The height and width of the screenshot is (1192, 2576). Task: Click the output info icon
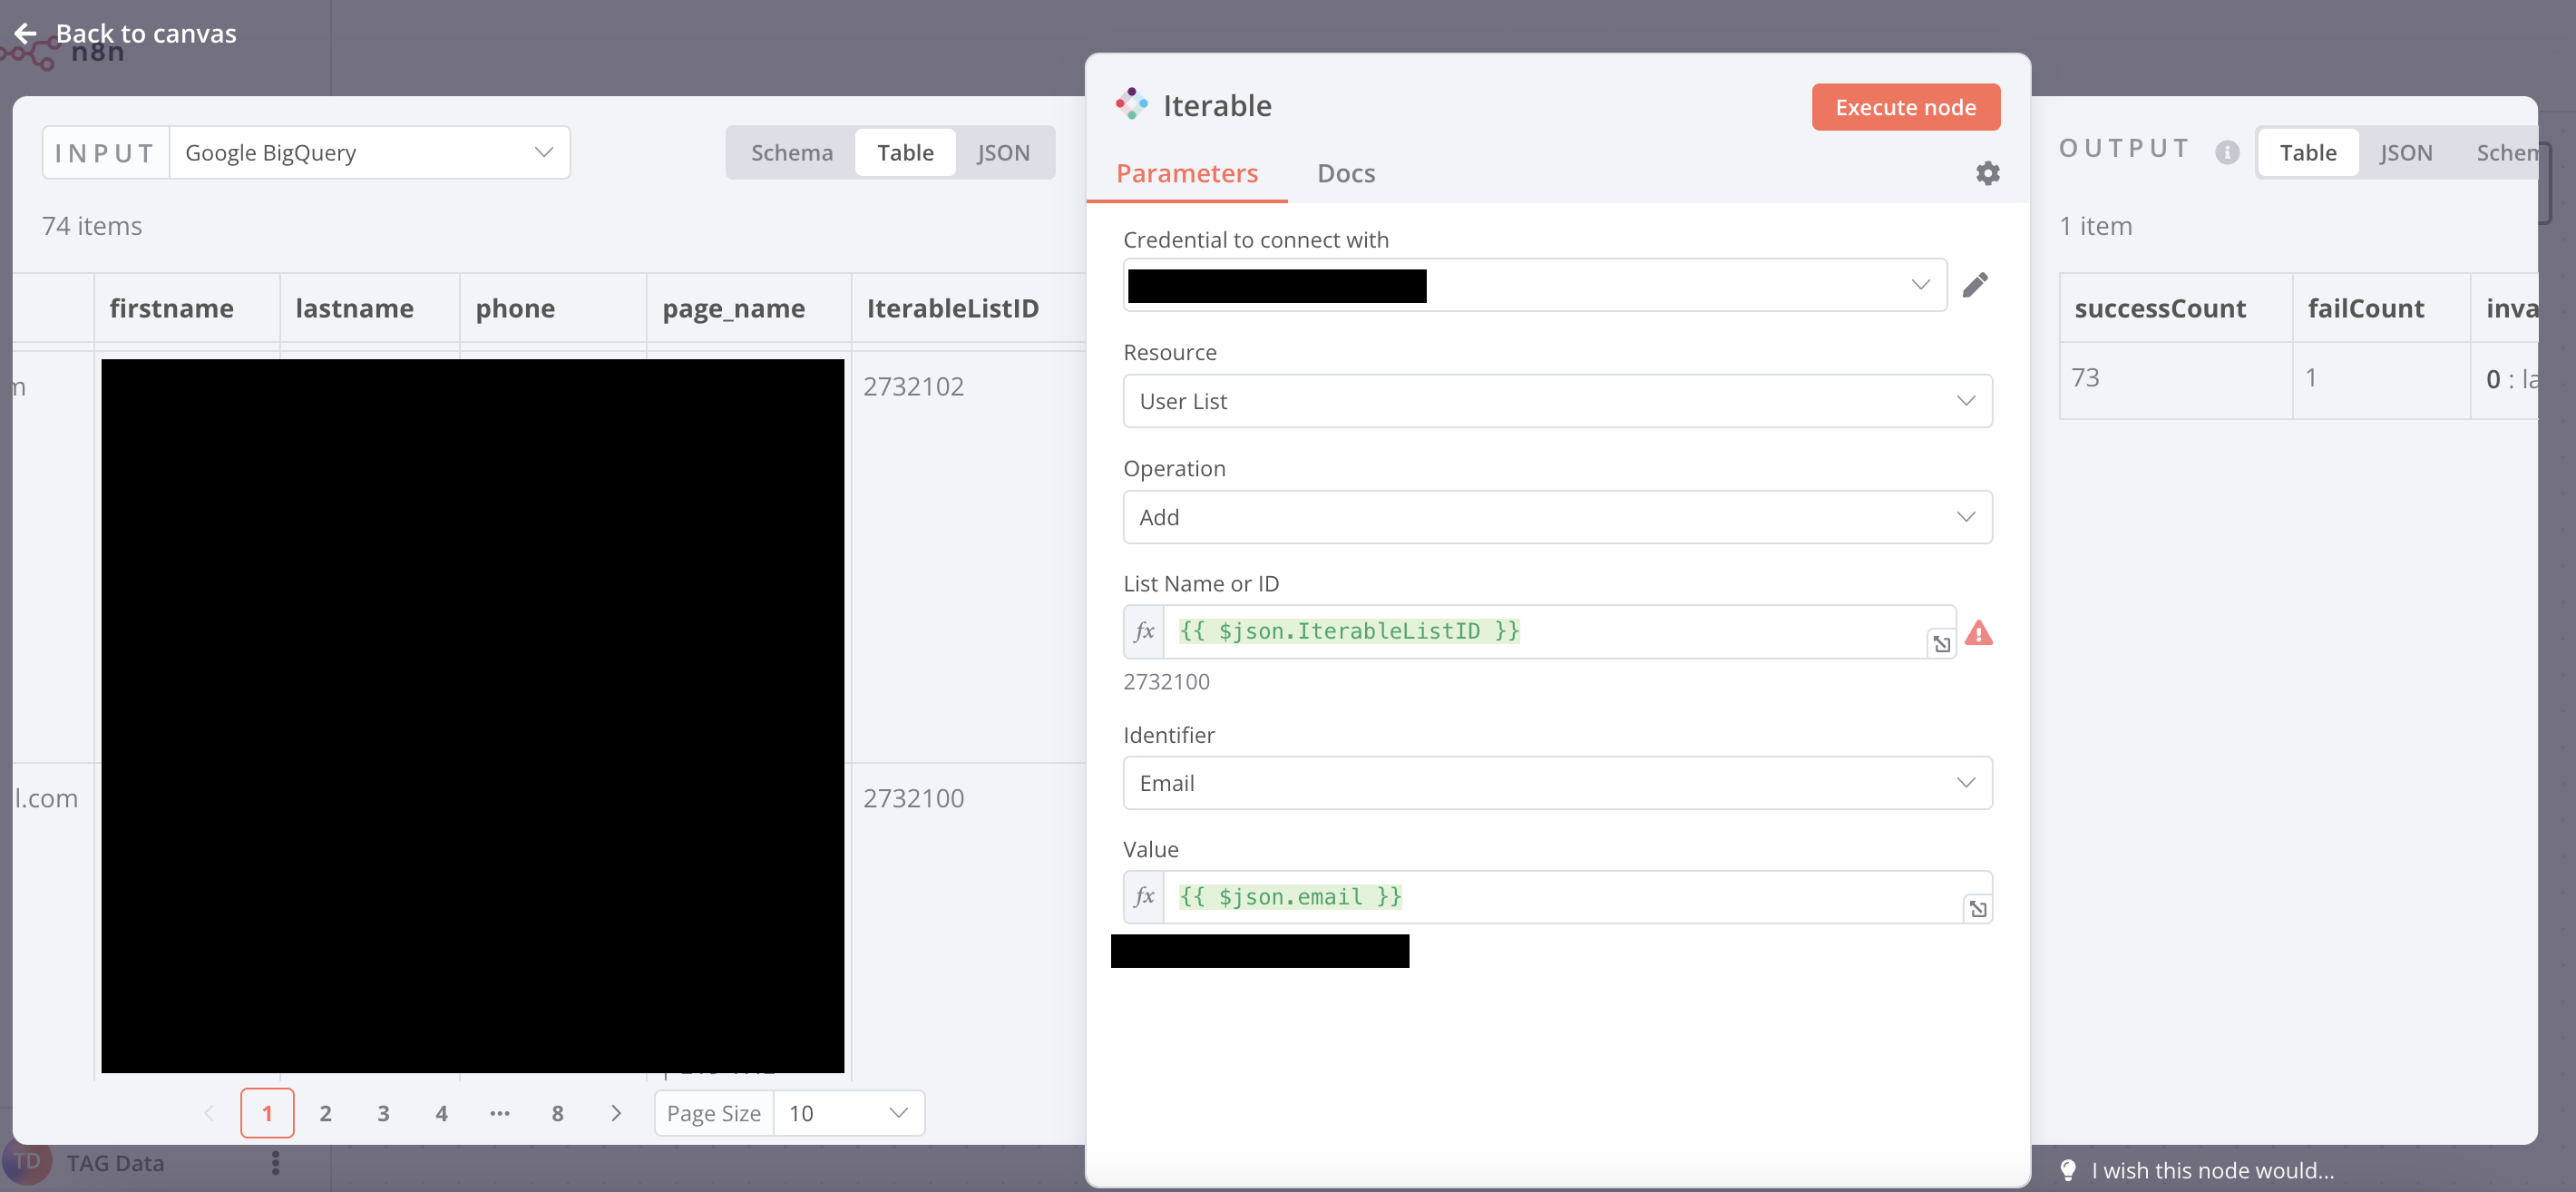click(x=2226, y=152)
